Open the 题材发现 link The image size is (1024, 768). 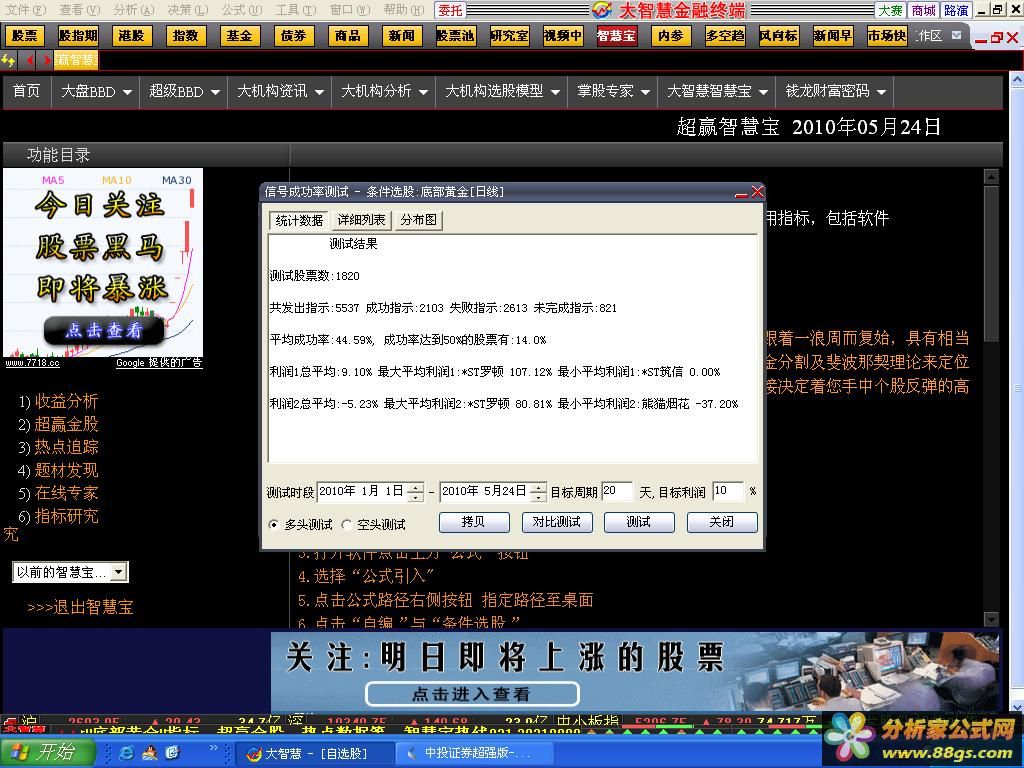(66, 470)
